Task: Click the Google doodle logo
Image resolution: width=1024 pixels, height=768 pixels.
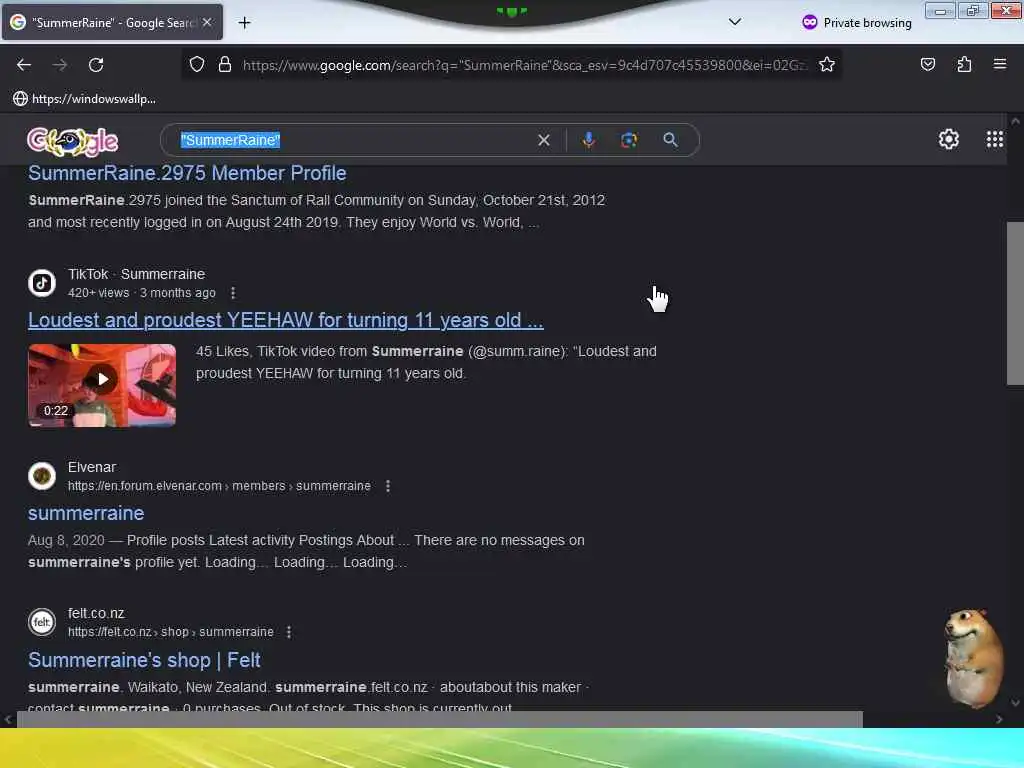Action: (72, 140)
